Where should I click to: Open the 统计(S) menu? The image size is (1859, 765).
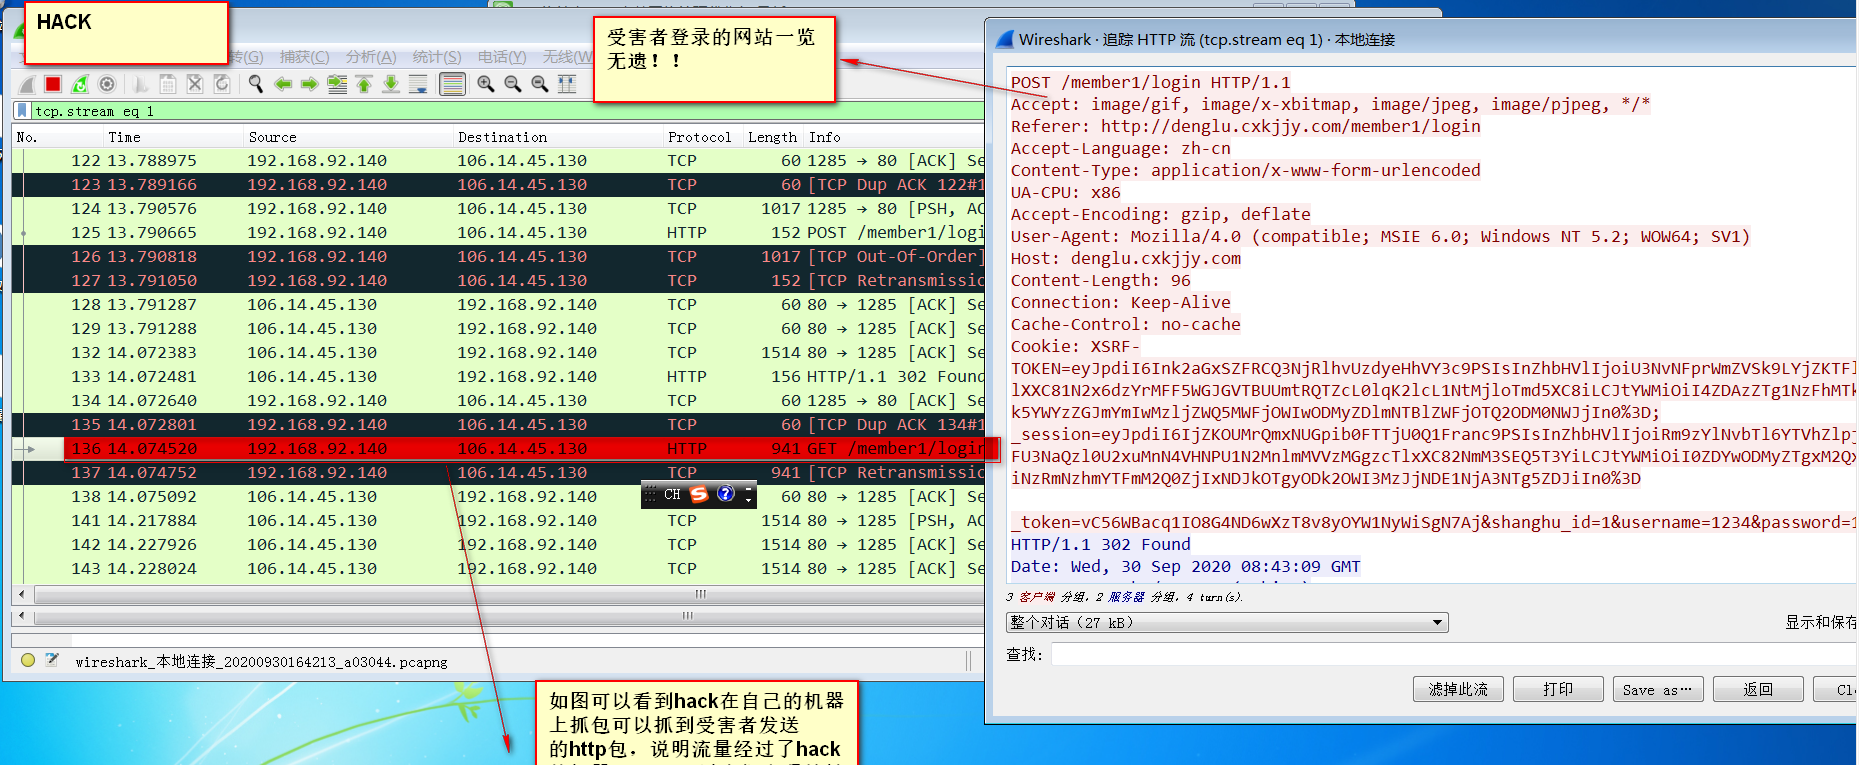pyautogui.click(x=437, y=57)
